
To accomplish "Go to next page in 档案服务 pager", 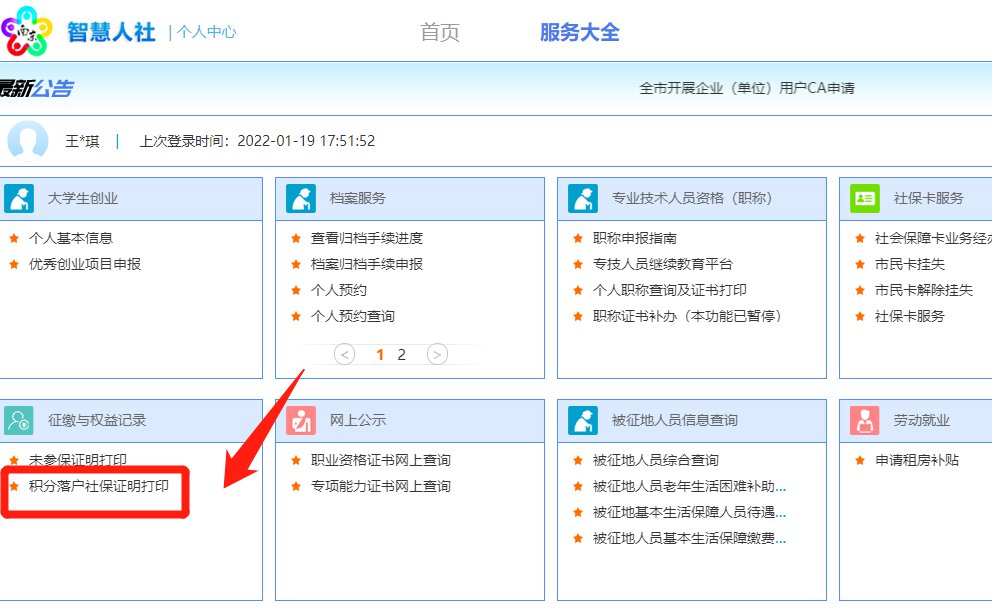I will 437,354.
